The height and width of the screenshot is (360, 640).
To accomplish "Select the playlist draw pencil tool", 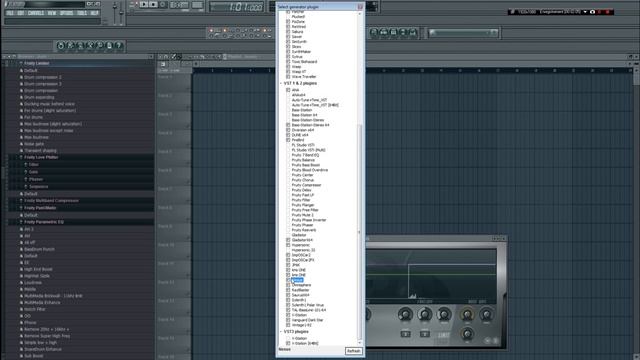I will pos(174,57).
